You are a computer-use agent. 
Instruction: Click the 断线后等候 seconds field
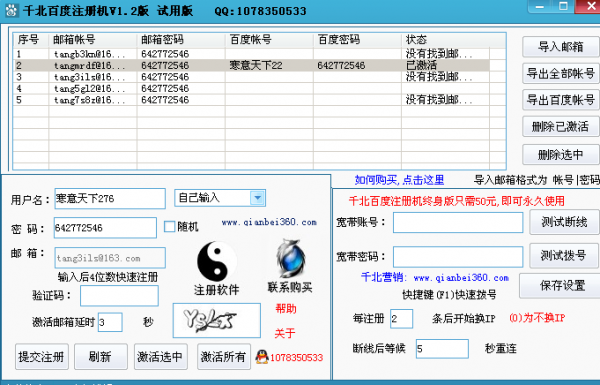tap(442, 349)
